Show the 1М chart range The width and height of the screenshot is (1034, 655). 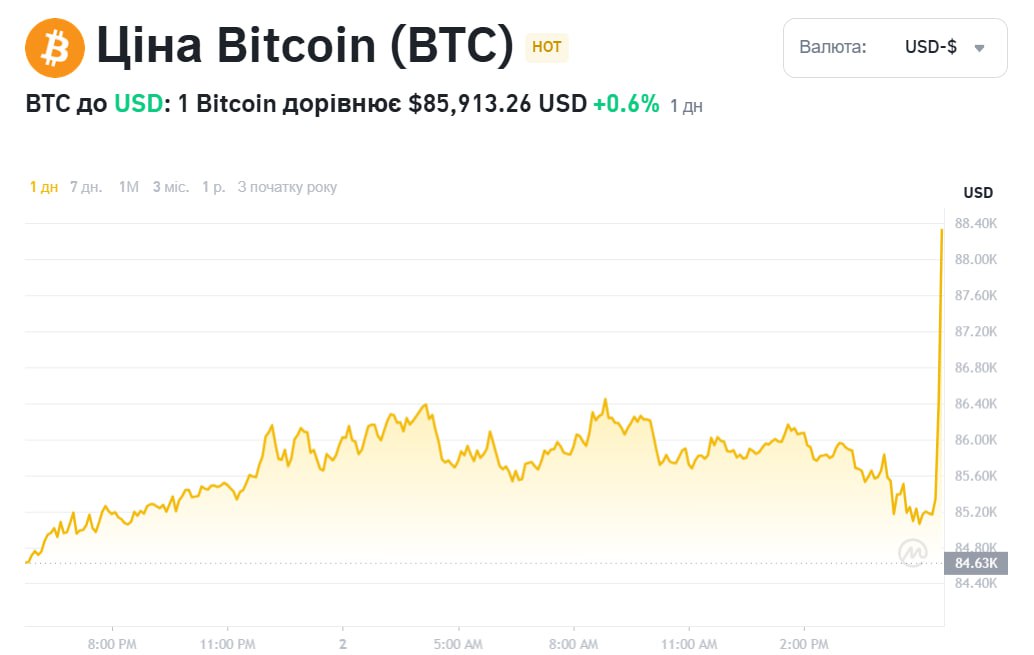coord(128,187)
